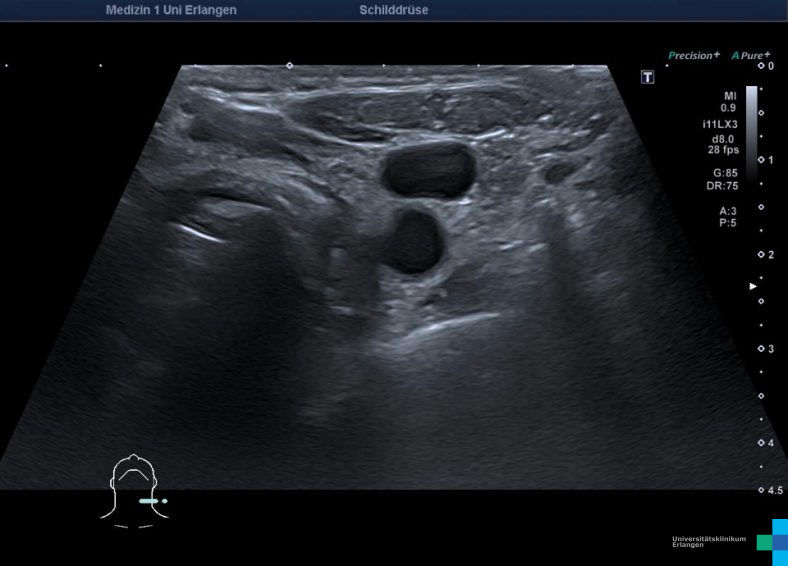788x566 pixels.
Task: Click the diamond marker on top width scale
Action: tap(290, 65)
